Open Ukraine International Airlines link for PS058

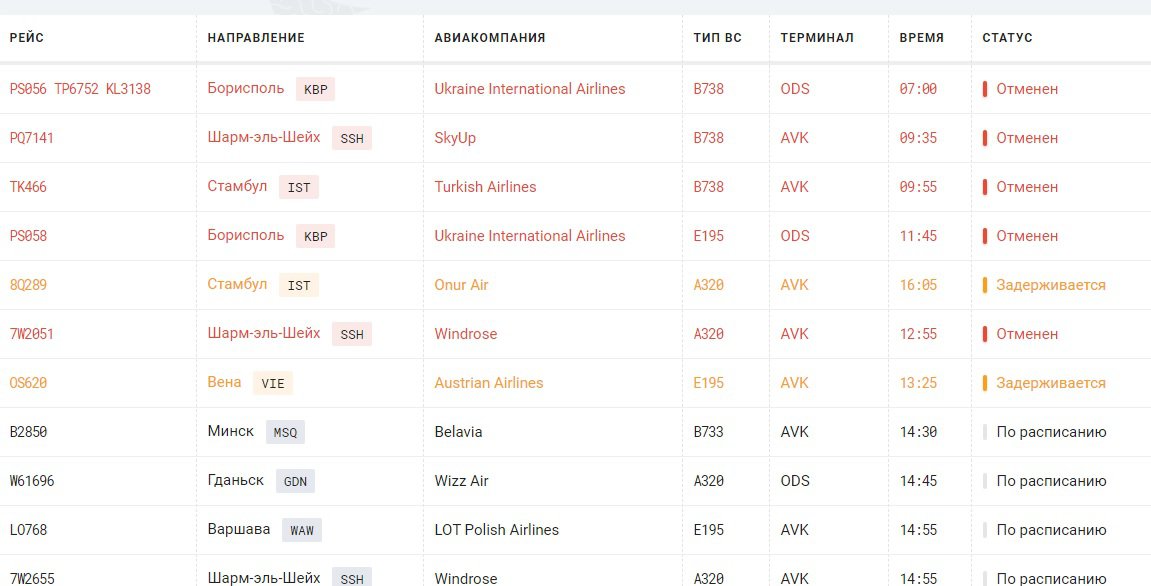click(530, 236)
